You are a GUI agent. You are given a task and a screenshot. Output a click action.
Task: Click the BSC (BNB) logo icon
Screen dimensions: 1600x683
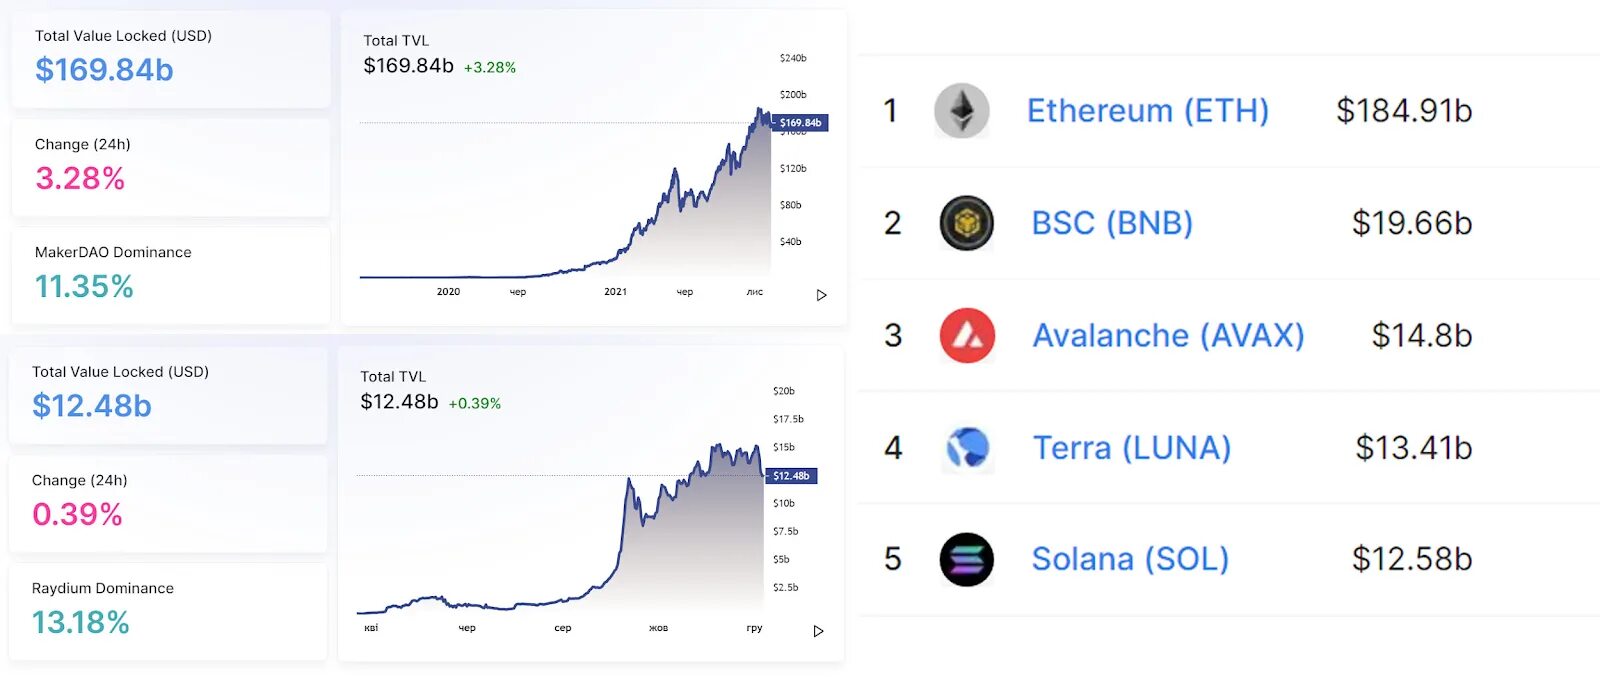pos(966,223)
